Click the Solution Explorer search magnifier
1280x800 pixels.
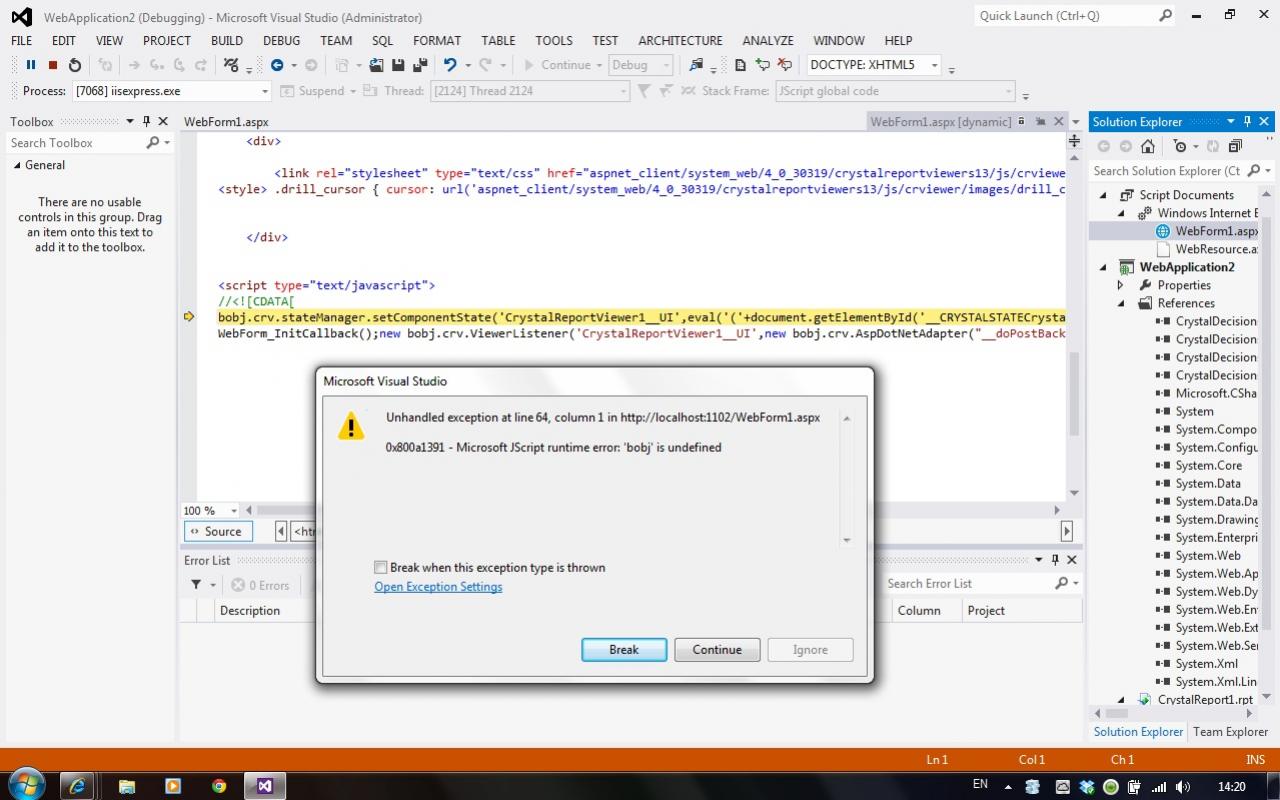click(1254, 171)
